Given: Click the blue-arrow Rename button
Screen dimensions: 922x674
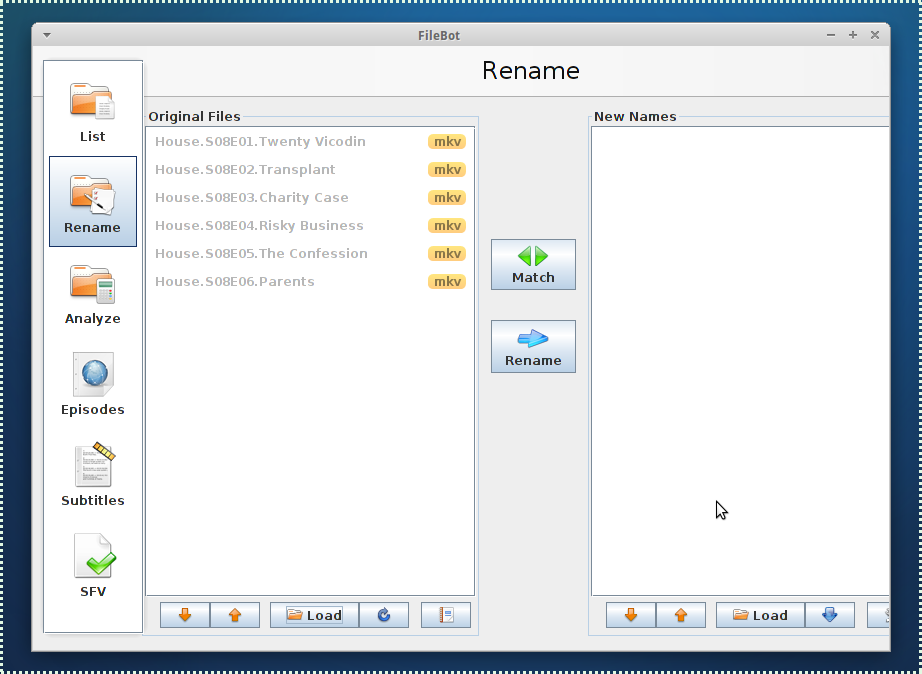Looking at the screenshot, I should [x=533, y=347].
